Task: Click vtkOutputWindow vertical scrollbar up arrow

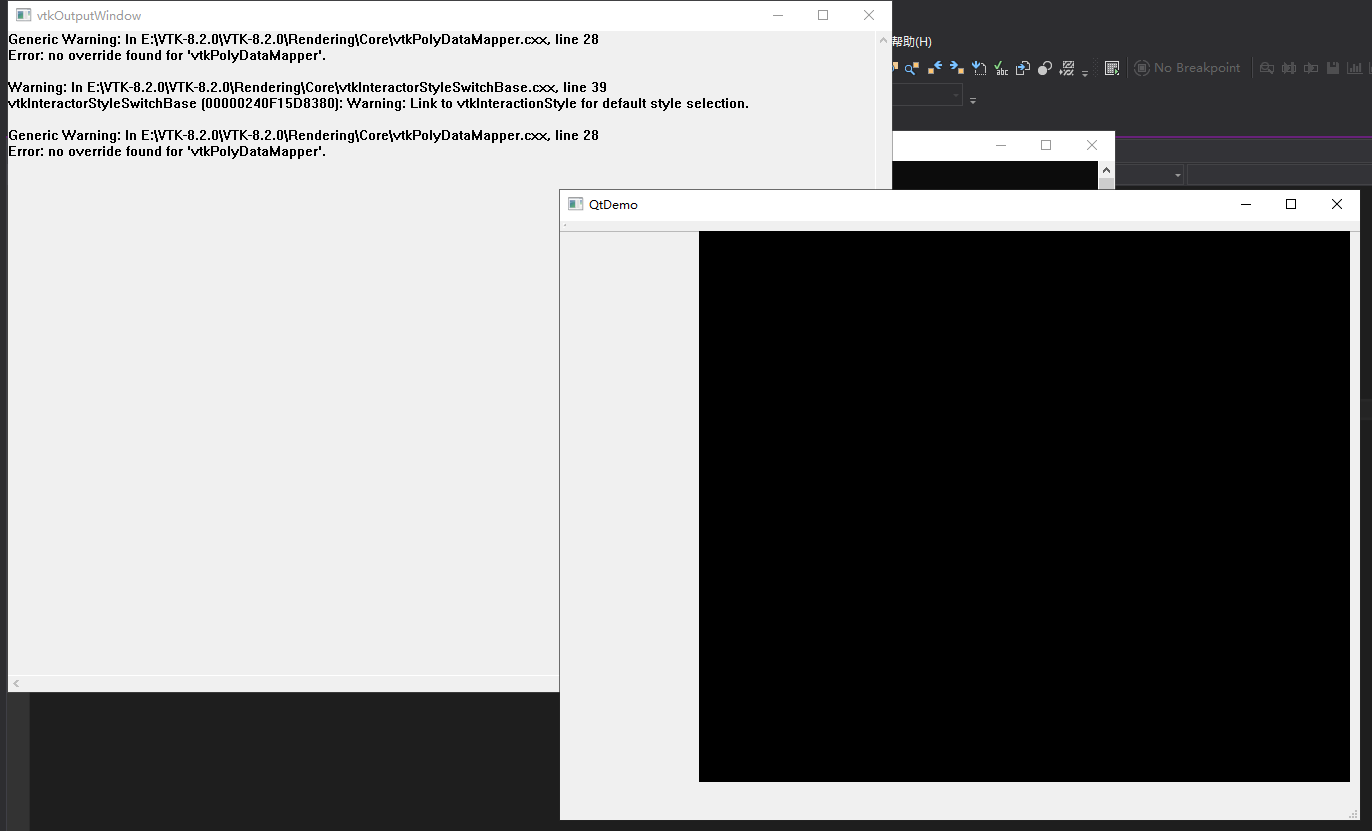Action: click(x=883, y=41)
